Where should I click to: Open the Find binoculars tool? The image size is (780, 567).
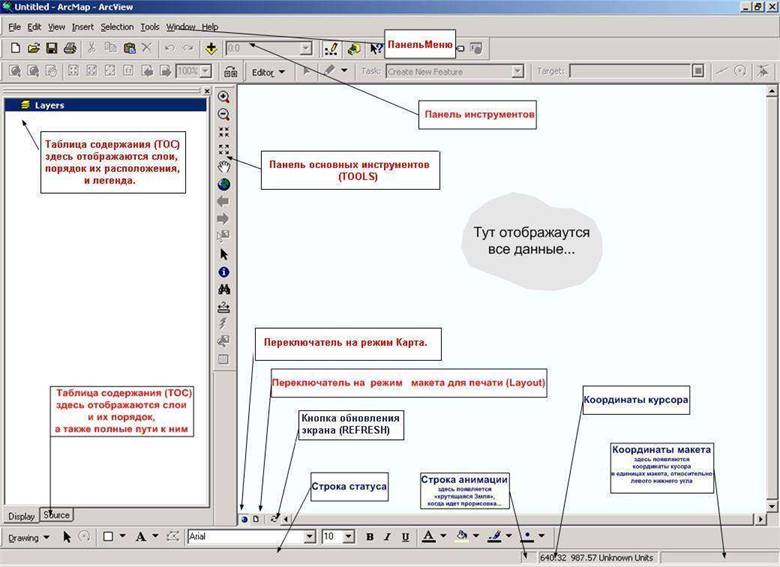224,289
